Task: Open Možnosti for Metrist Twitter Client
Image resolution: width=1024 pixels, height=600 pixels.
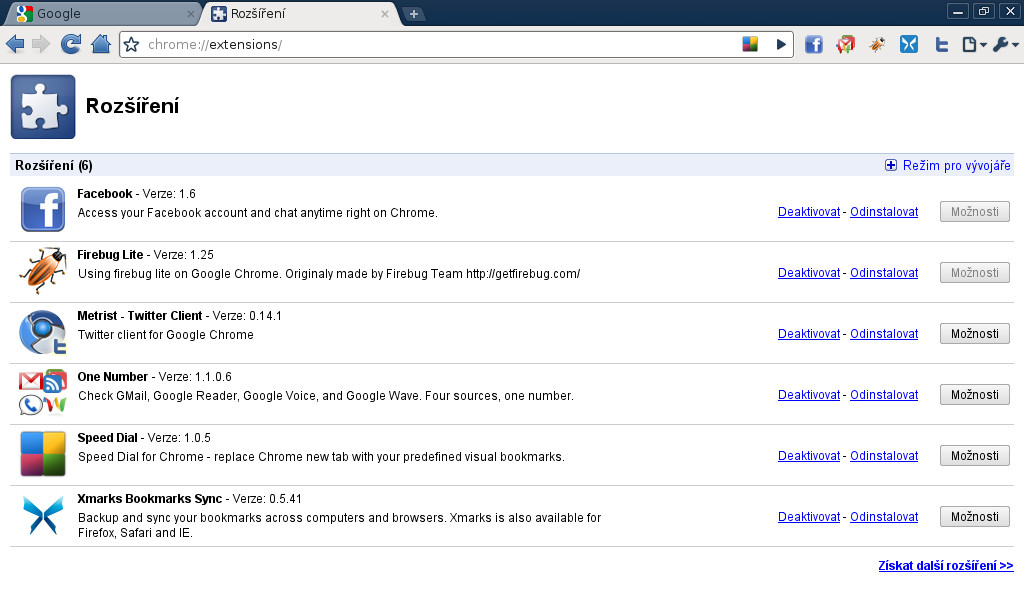Action: pos(974,334)
